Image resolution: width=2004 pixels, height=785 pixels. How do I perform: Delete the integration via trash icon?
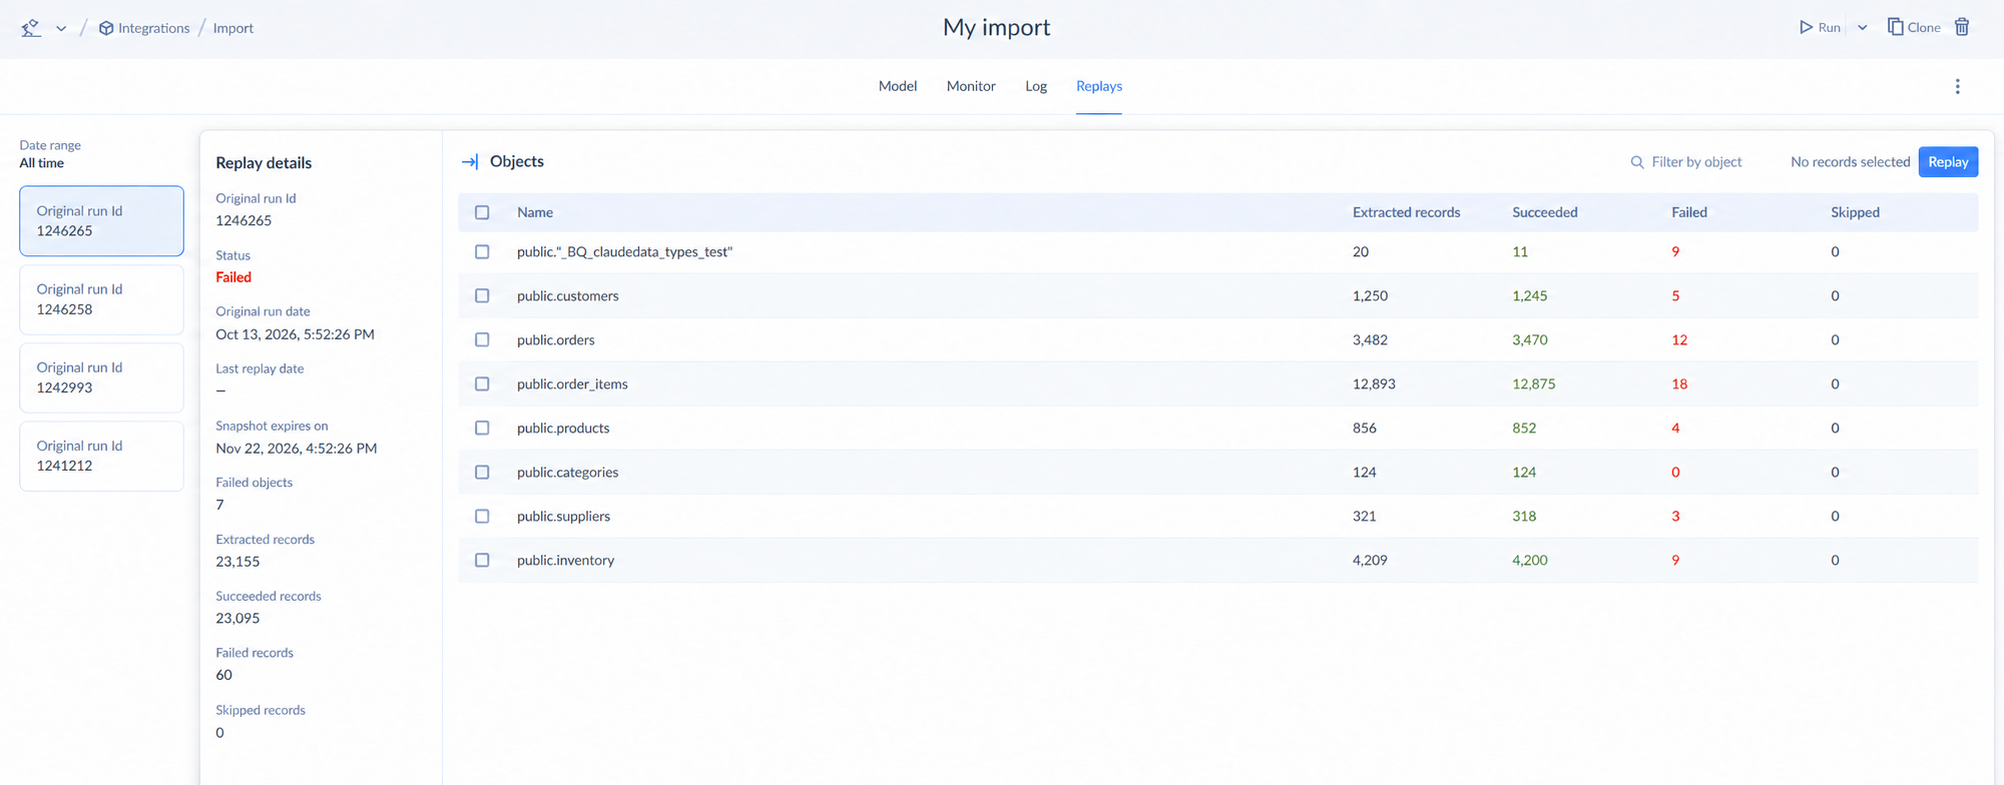pyautogui.click(x=1962, y=27)
